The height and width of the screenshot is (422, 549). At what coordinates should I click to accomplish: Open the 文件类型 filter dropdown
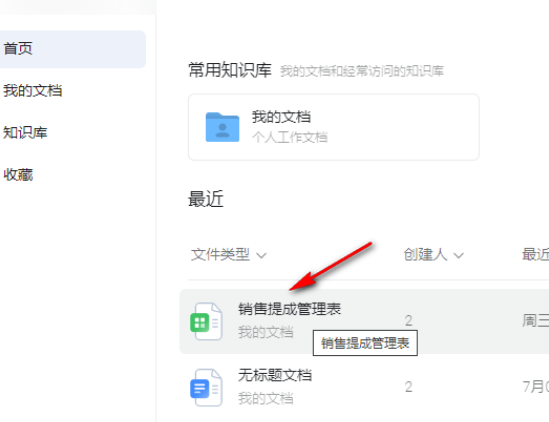pos(229,255)
